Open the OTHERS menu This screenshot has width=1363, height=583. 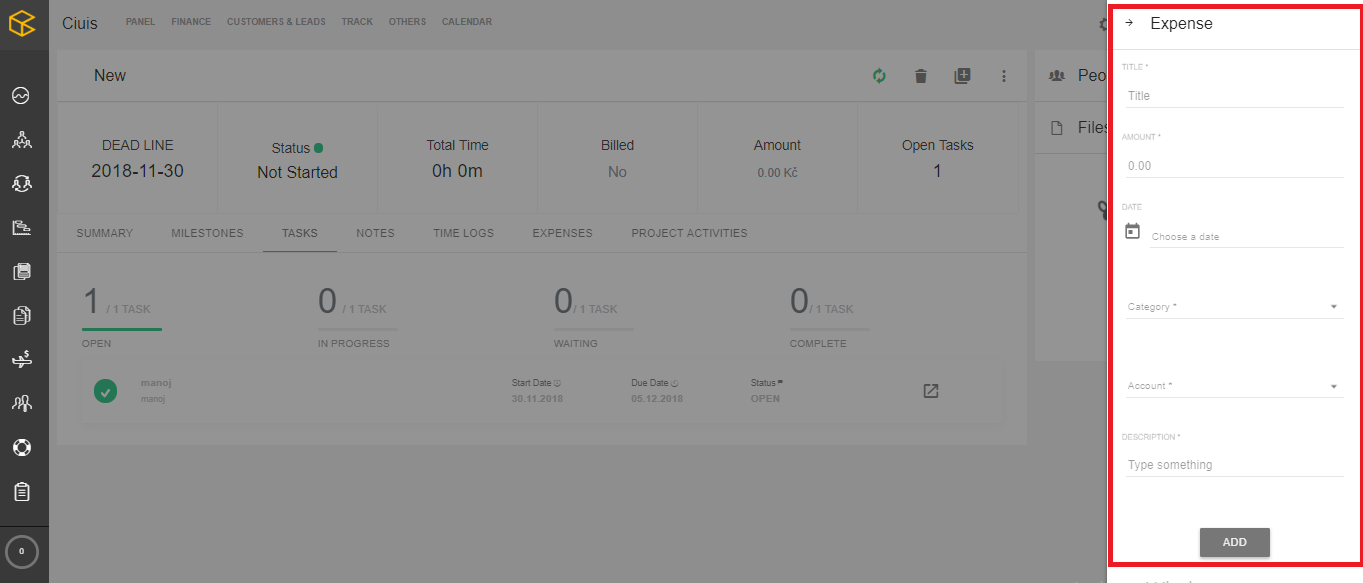pos(407,22)
